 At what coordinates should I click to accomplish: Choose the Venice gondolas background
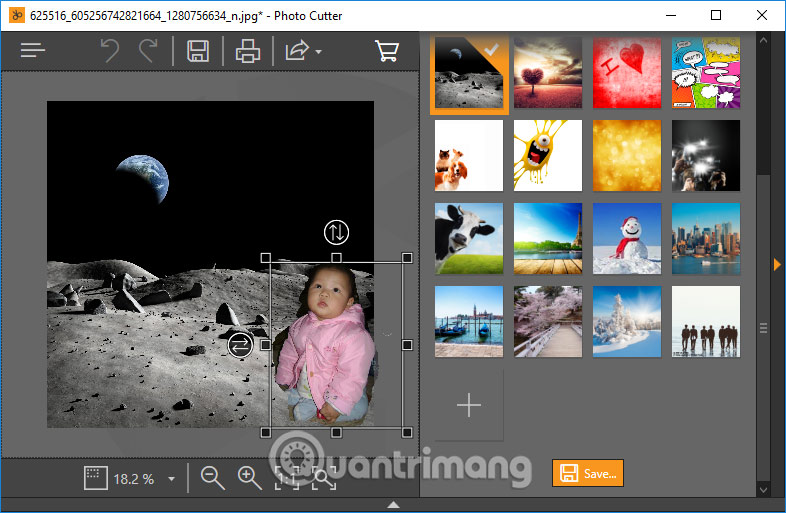469,321
